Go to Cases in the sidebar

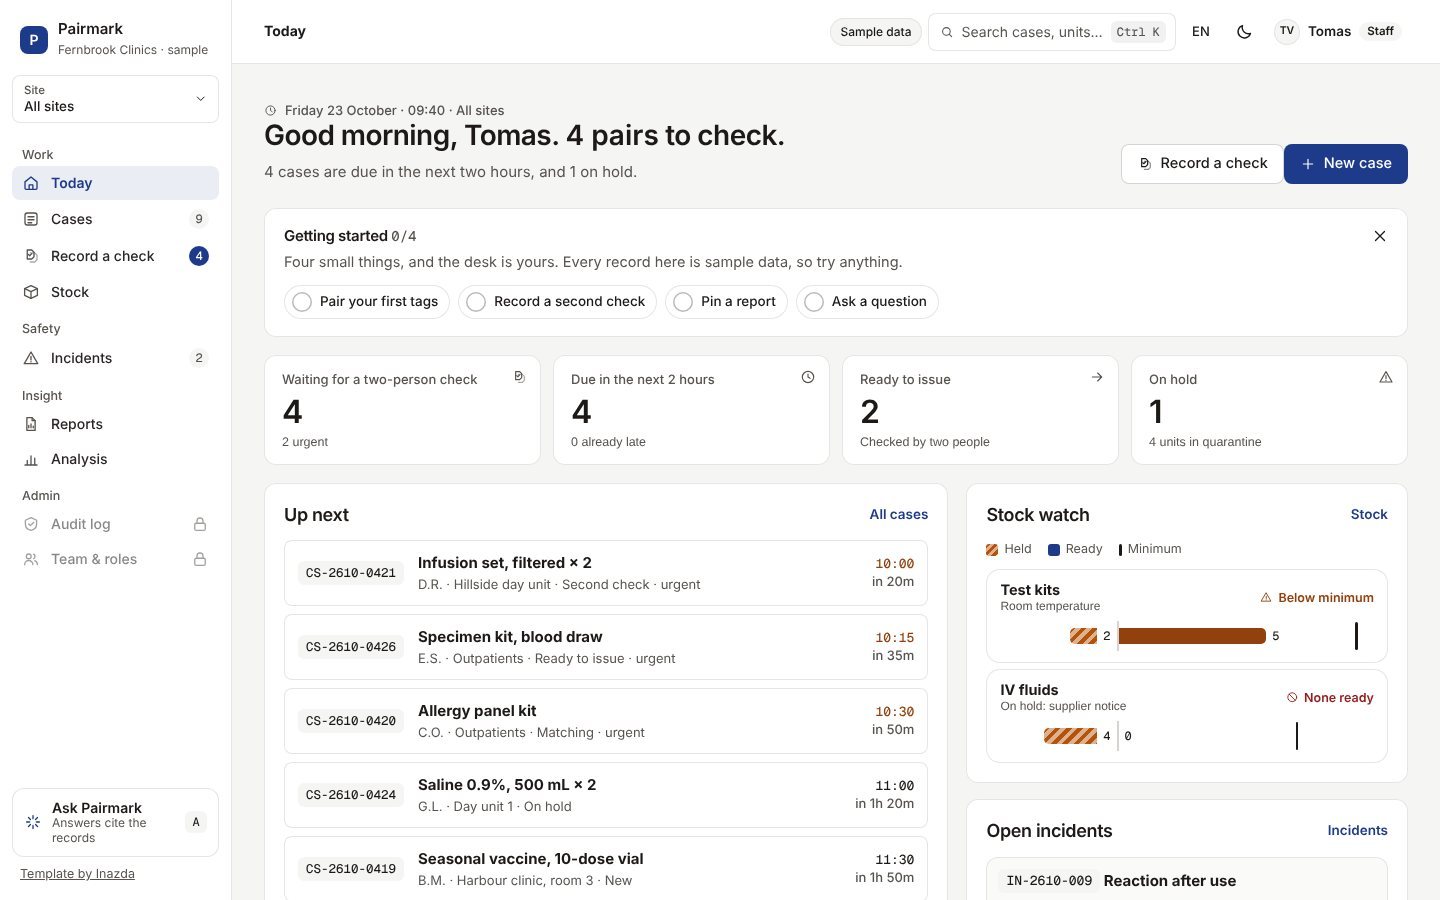pos(115,219)
